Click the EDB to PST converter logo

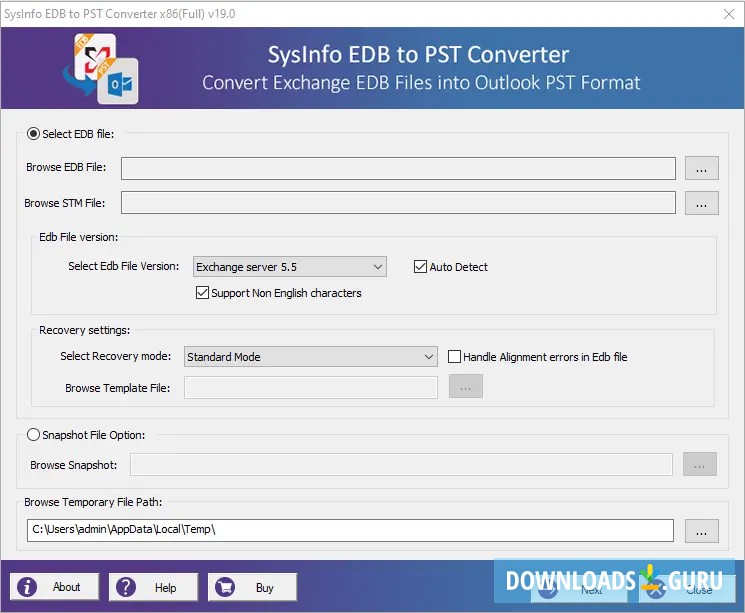[x=101, y=68]
